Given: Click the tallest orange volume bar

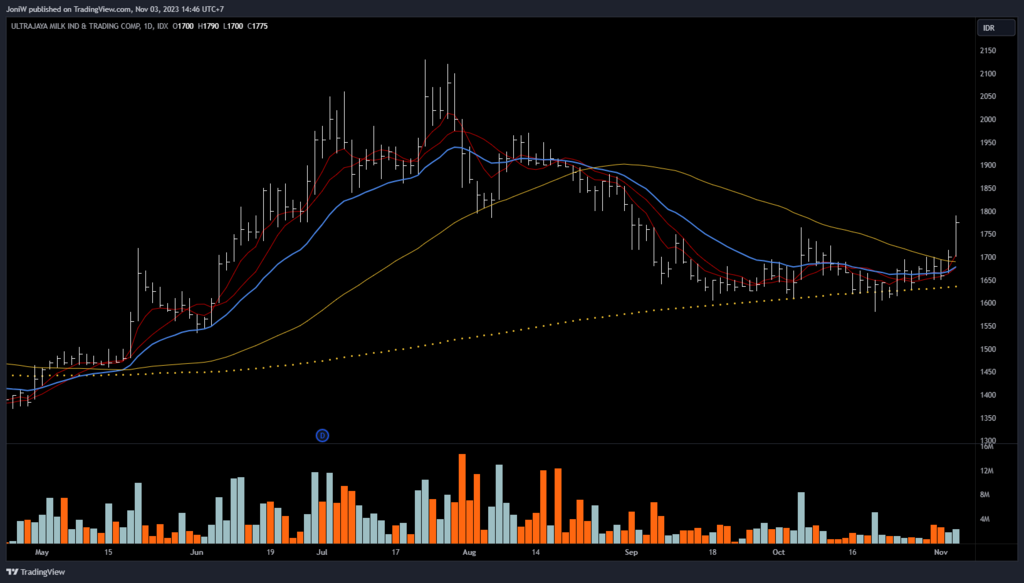Looking at the screenshot, I should pyautogui.click(x=462, y=500).
